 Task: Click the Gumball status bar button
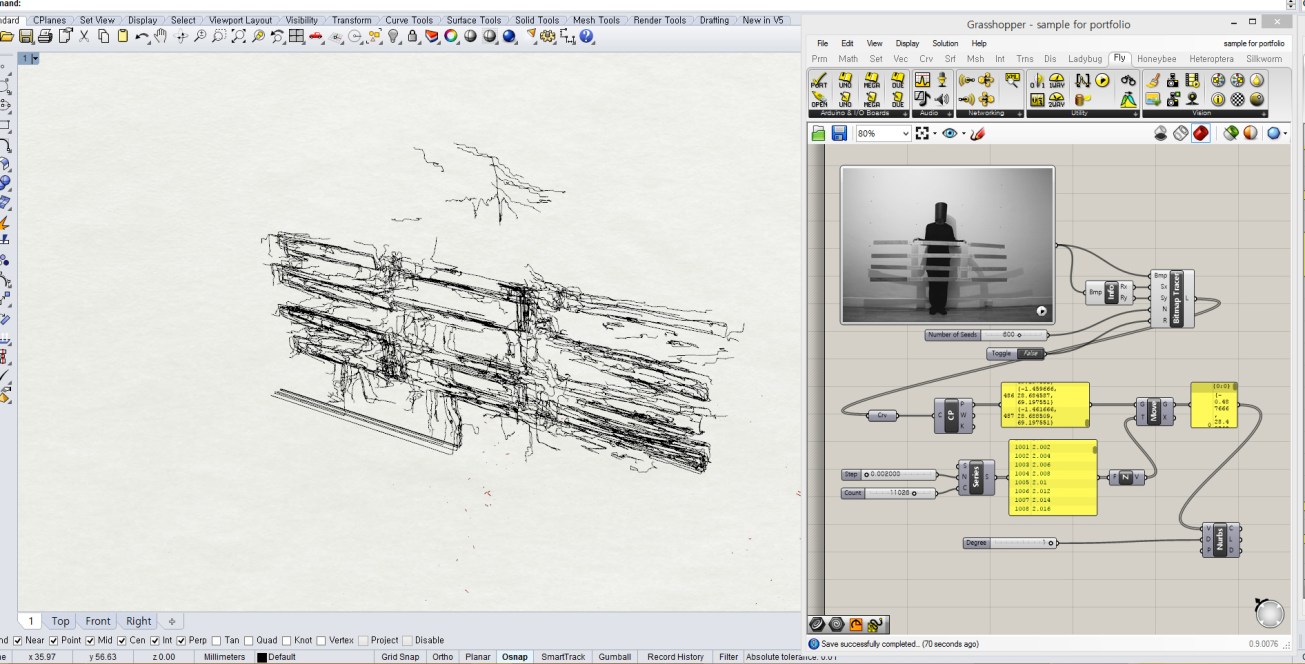[615, 657]
